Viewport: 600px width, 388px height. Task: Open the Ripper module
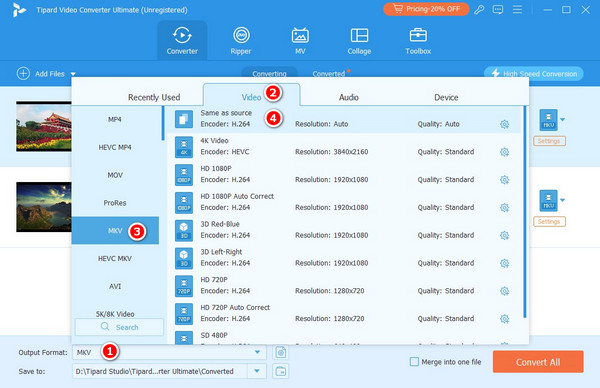(241, 41)
